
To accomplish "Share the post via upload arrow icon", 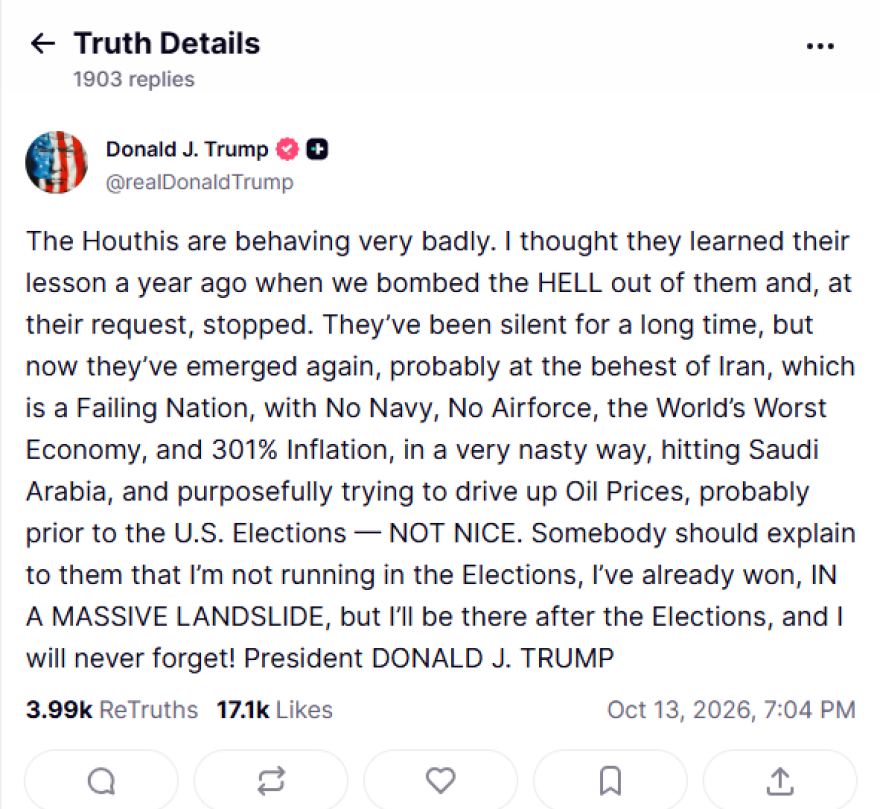I will click(780, 781).
